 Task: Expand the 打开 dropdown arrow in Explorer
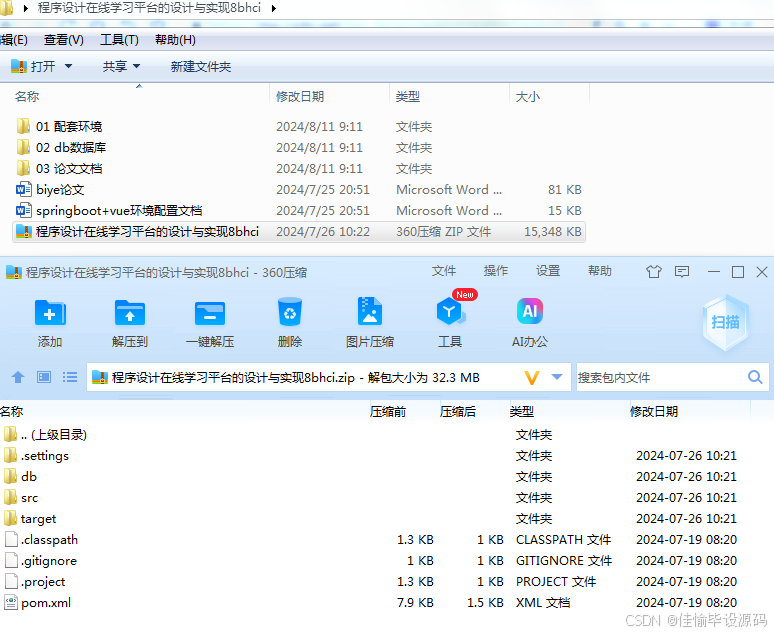pyautogui.click(x=69, y=66)
